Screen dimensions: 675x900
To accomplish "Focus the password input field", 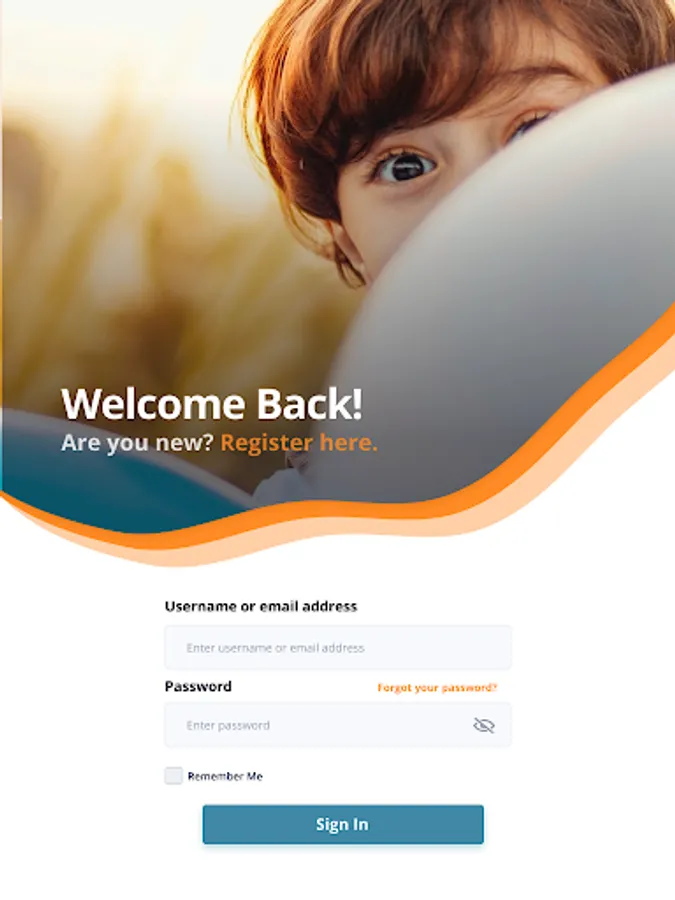I will click(338, 726).
